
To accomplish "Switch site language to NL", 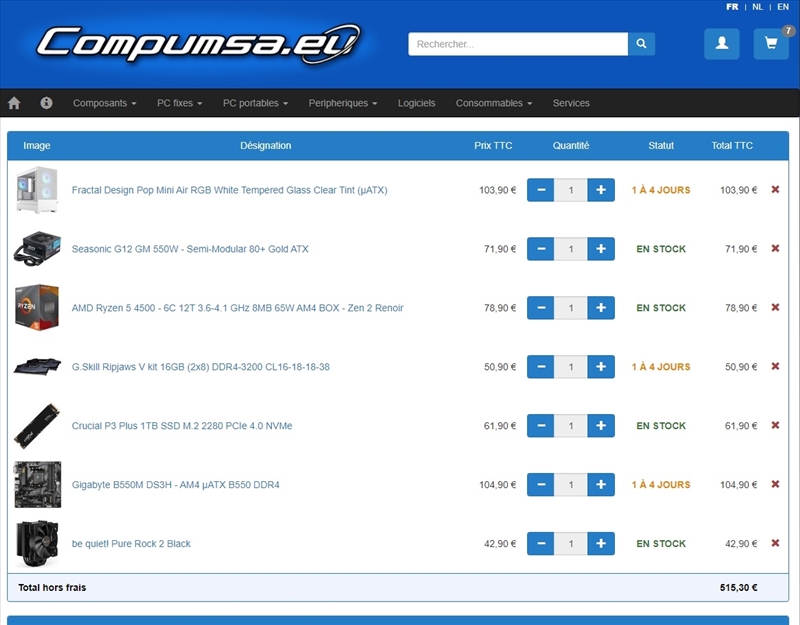I will pyautogui.click(x=757, y=7).
